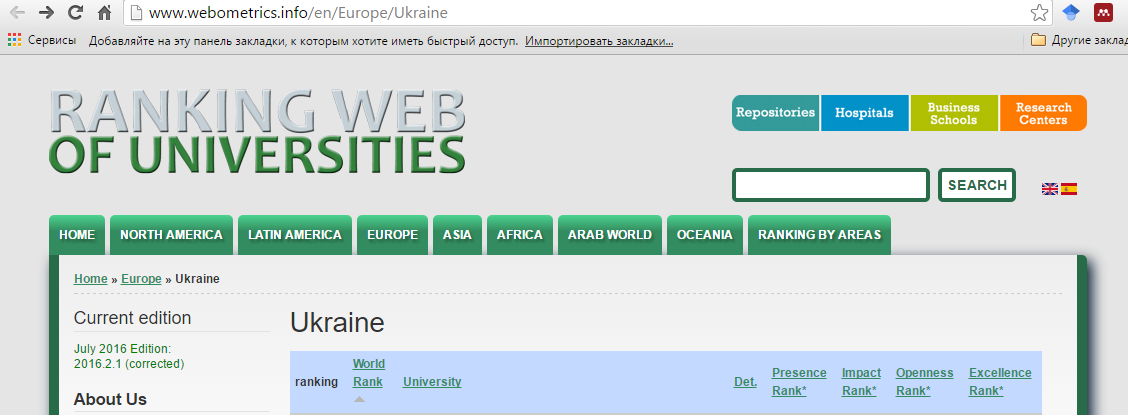The image size is (1128, 420).
Task: Go to browser home page icon
Action: (104, 13)
